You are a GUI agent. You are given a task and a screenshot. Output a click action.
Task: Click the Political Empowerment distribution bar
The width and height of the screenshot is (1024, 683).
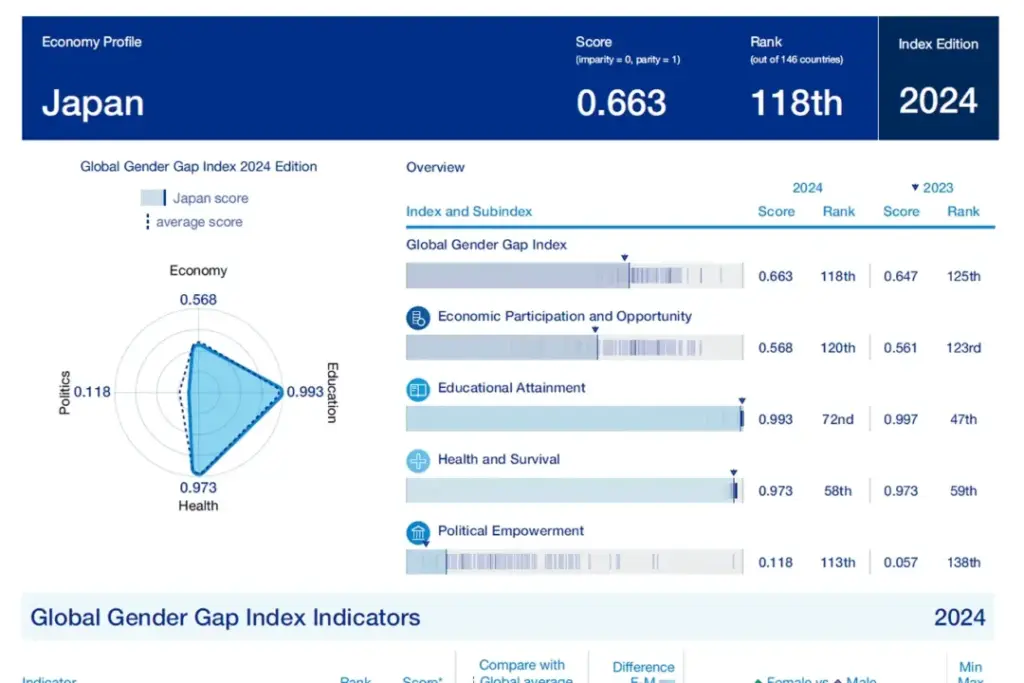[x=574, y=562]
